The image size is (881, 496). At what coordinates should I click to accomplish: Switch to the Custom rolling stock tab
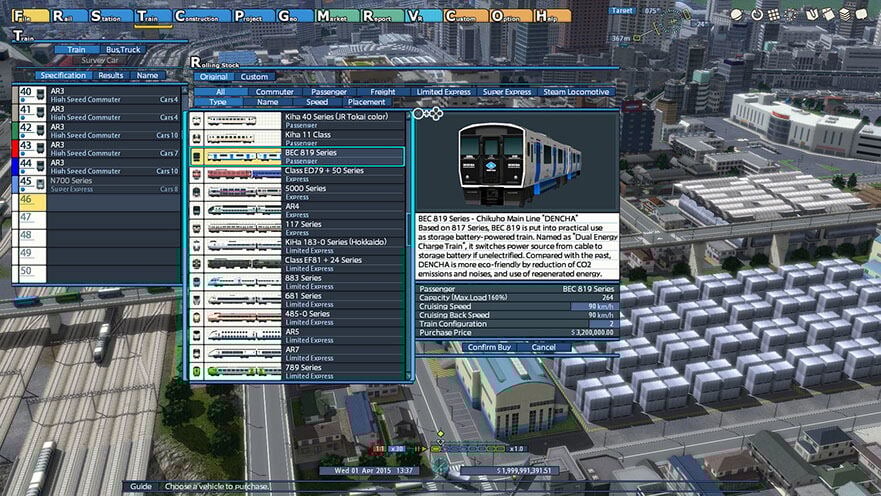[254, 77]
